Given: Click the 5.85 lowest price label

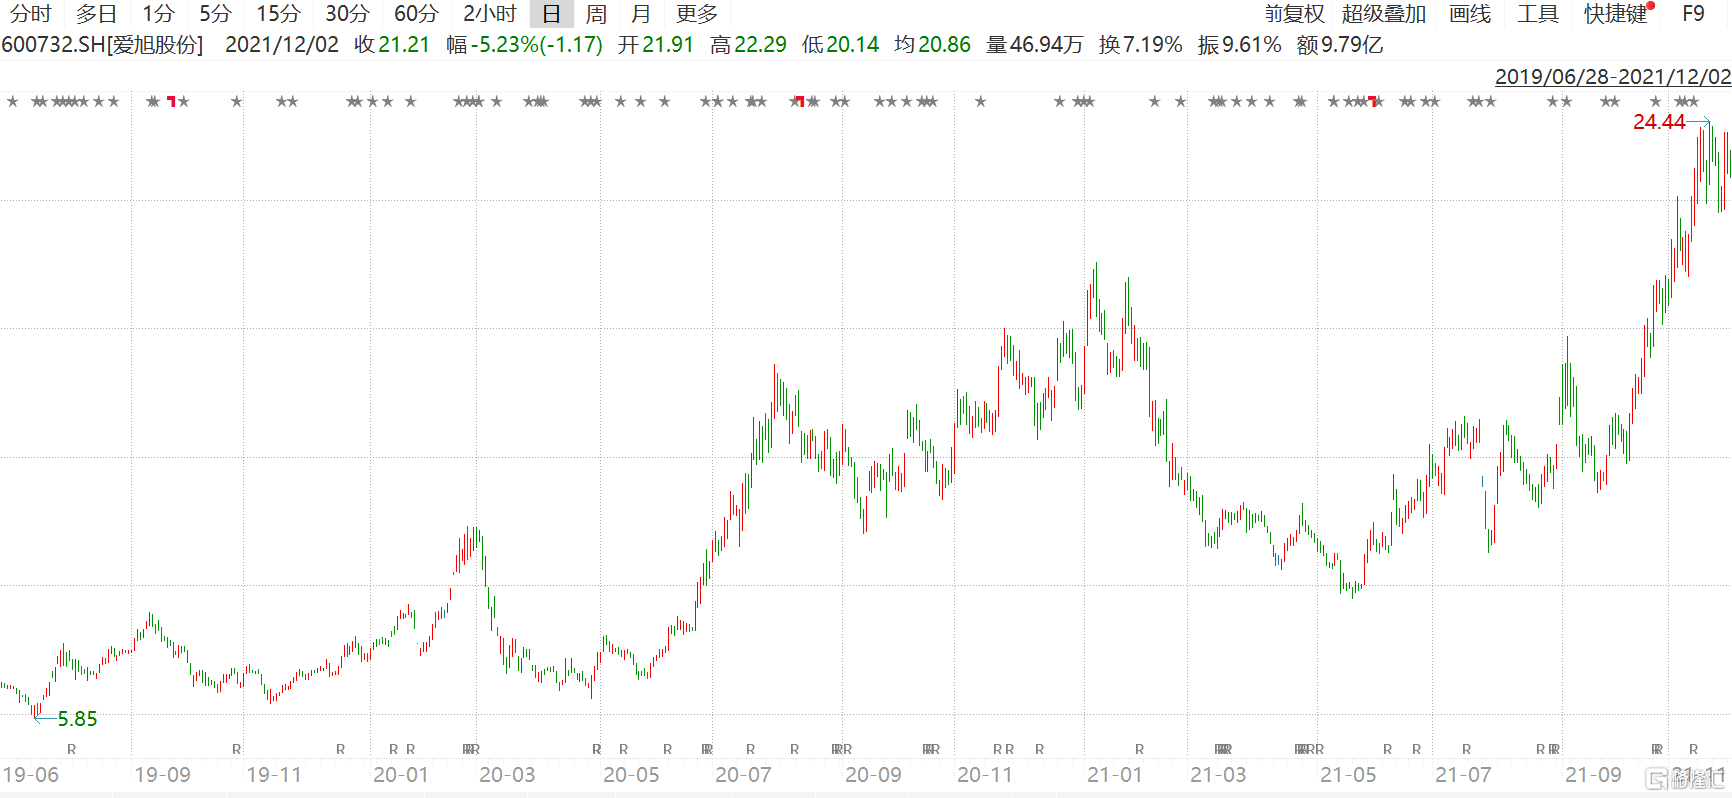Looking at the screenshot, I should 77,719.
